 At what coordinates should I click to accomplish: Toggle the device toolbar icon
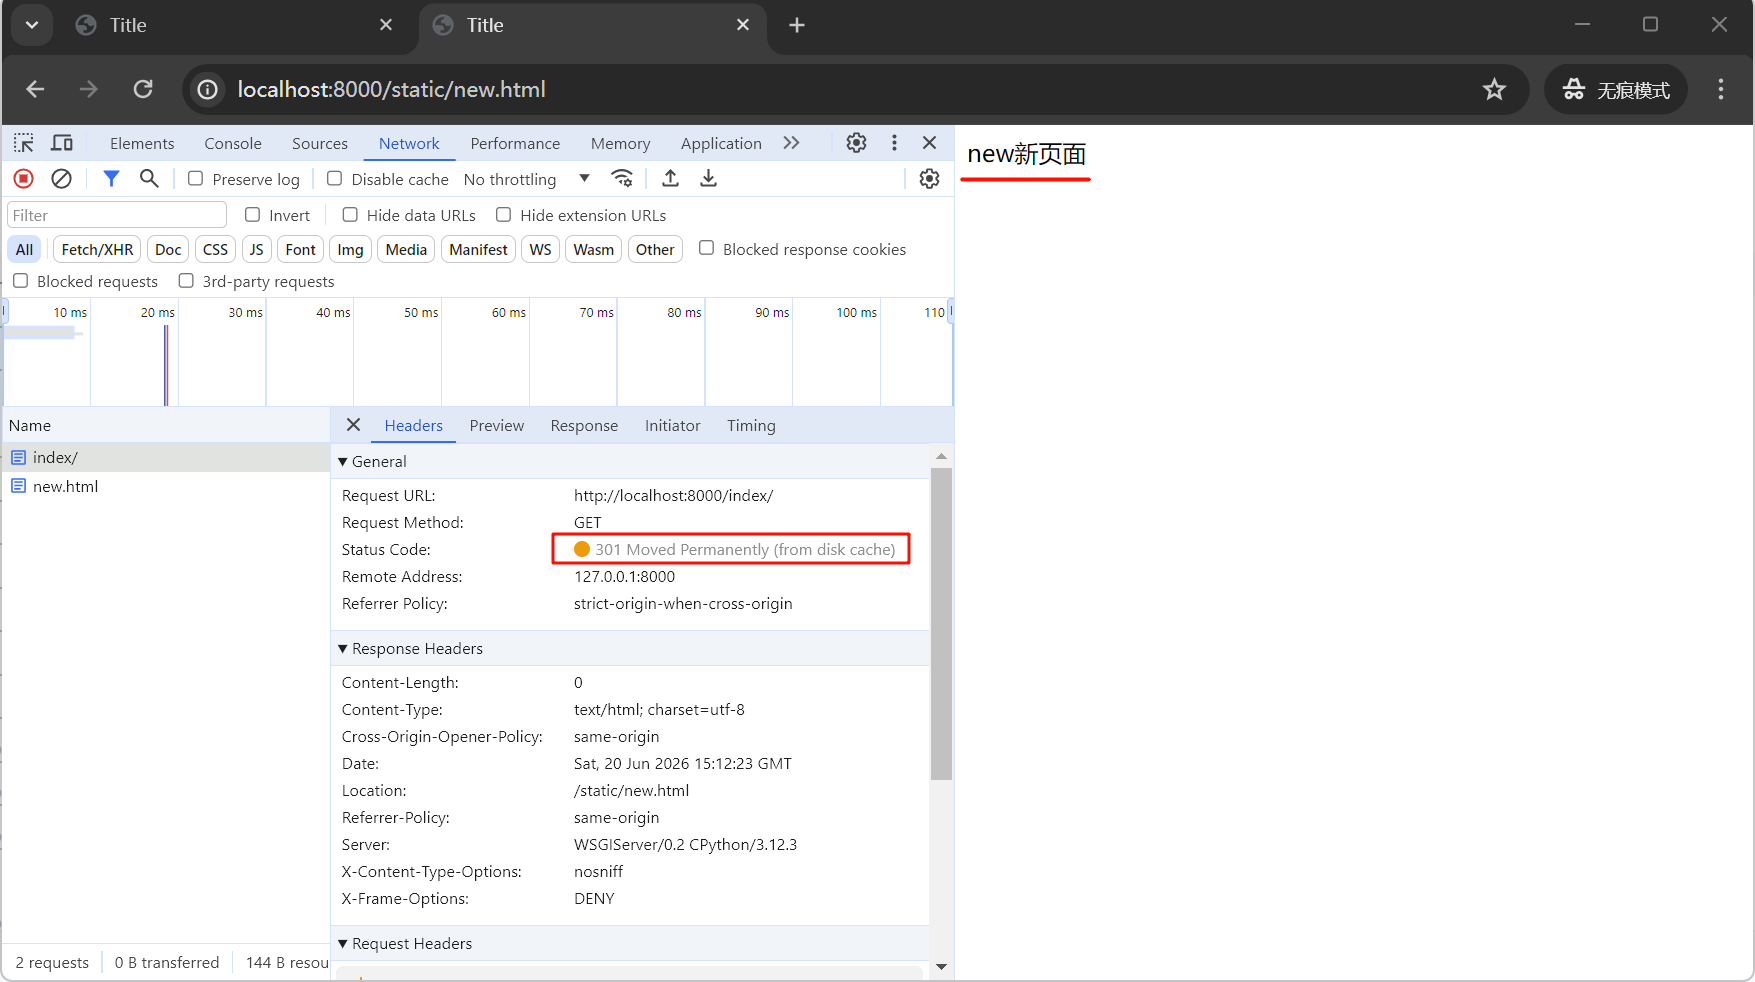tap(62, 143)
